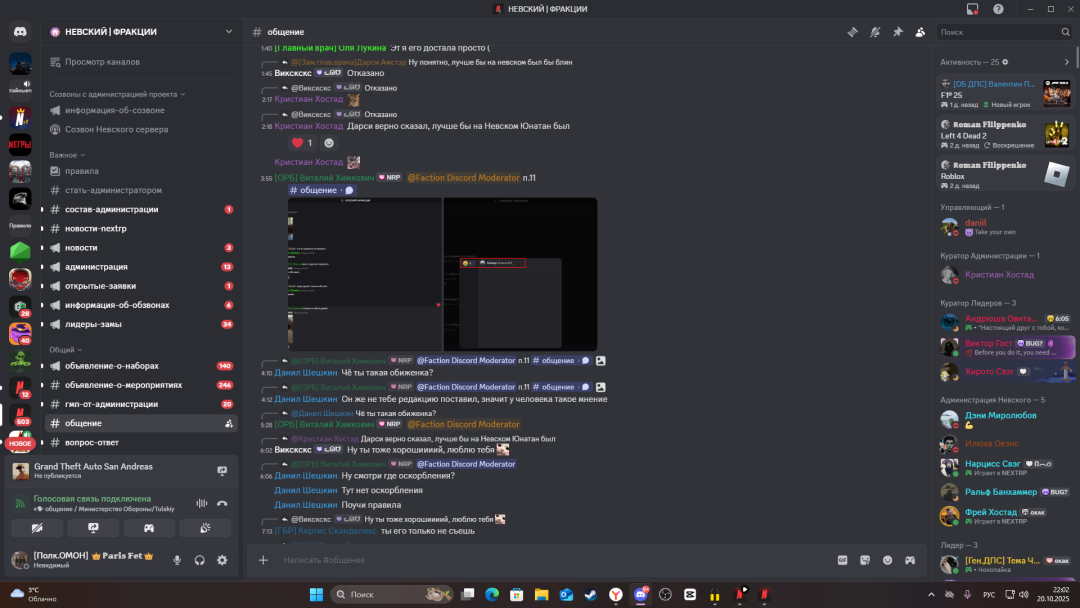The image size is (1080, 608).
Task: Open the GIF picker in message bar
Action: click(x=842, y=560)
